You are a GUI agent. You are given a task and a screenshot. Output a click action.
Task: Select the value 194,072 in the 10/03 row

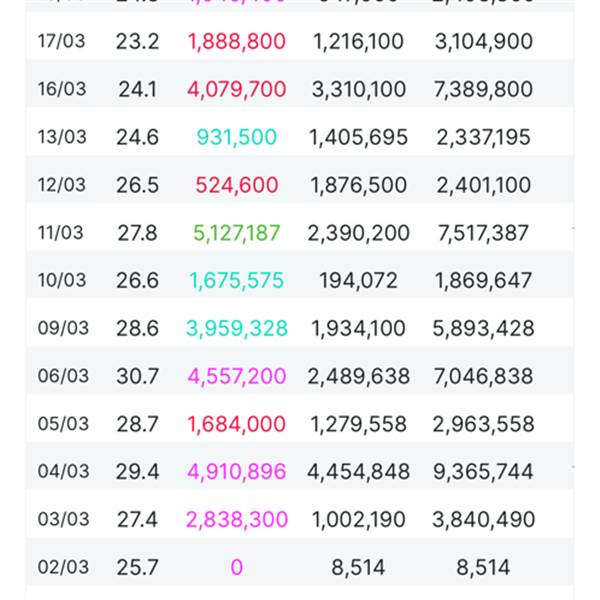(x=358, y=281)
